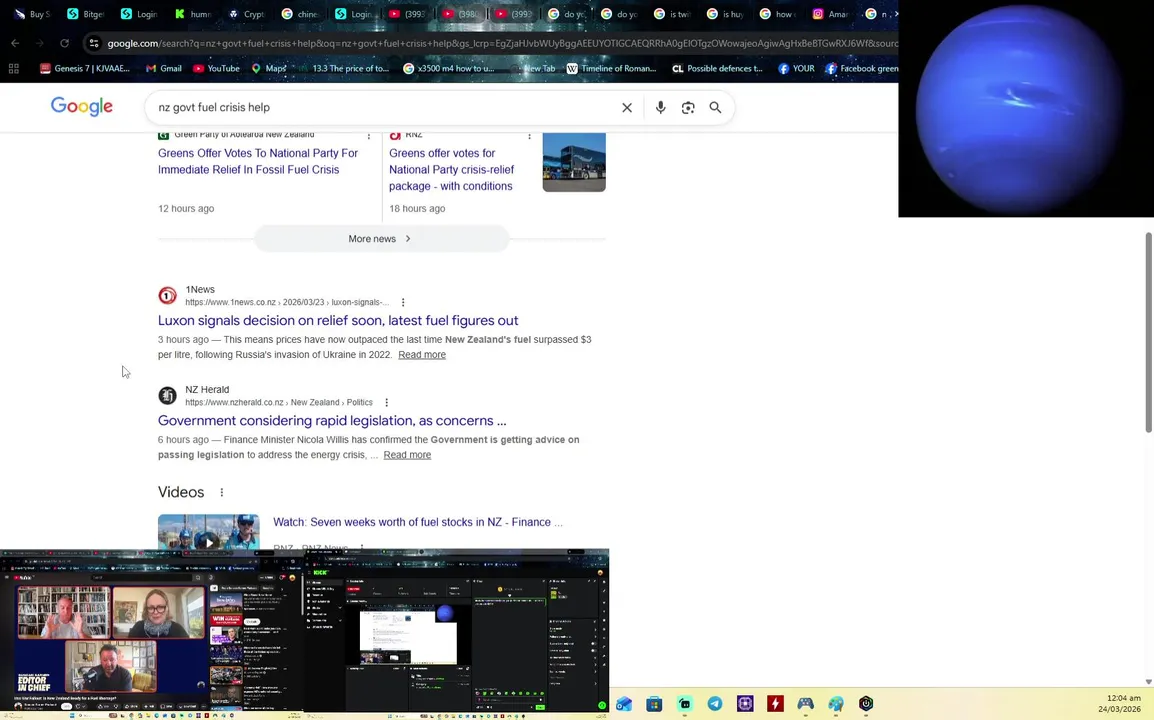Open Genesis 7 KJVAAE bookmark
1154x720 pixels.
(x=85, y=68)
